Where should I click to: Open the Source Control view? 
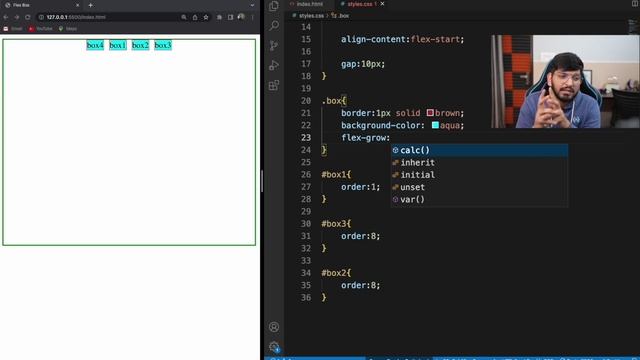click(x=274, y=45)
